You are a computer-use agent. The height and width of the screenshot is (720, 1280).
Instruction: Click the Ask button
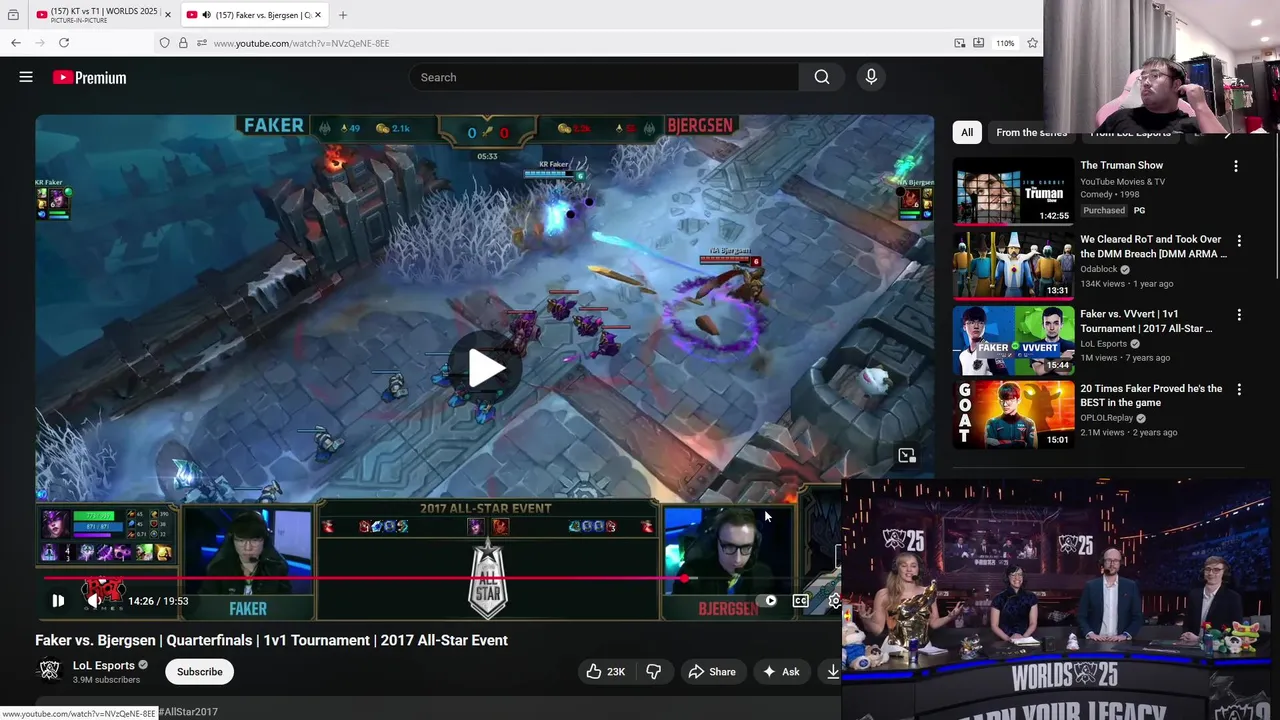[781, 672]
